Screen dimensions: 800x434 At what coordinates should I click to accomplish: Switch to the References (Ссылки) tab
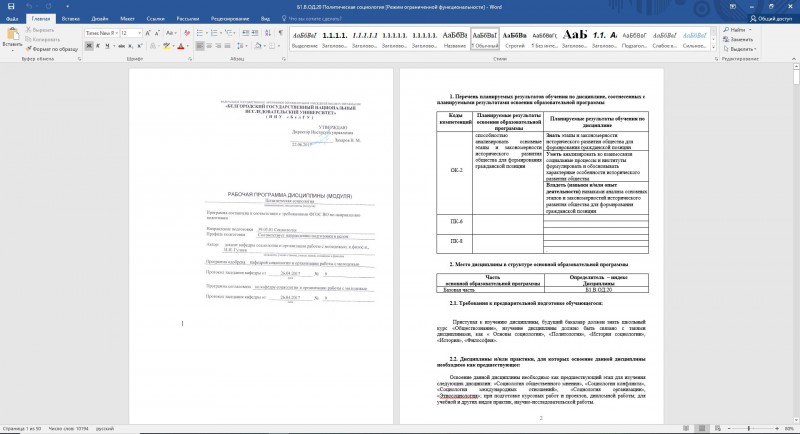pyautogui.click(x=156, y=19)
